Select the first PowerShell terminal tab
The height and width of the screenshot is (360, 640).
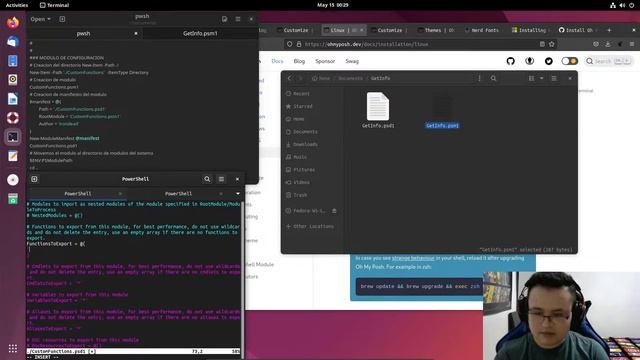pos(78,193)
